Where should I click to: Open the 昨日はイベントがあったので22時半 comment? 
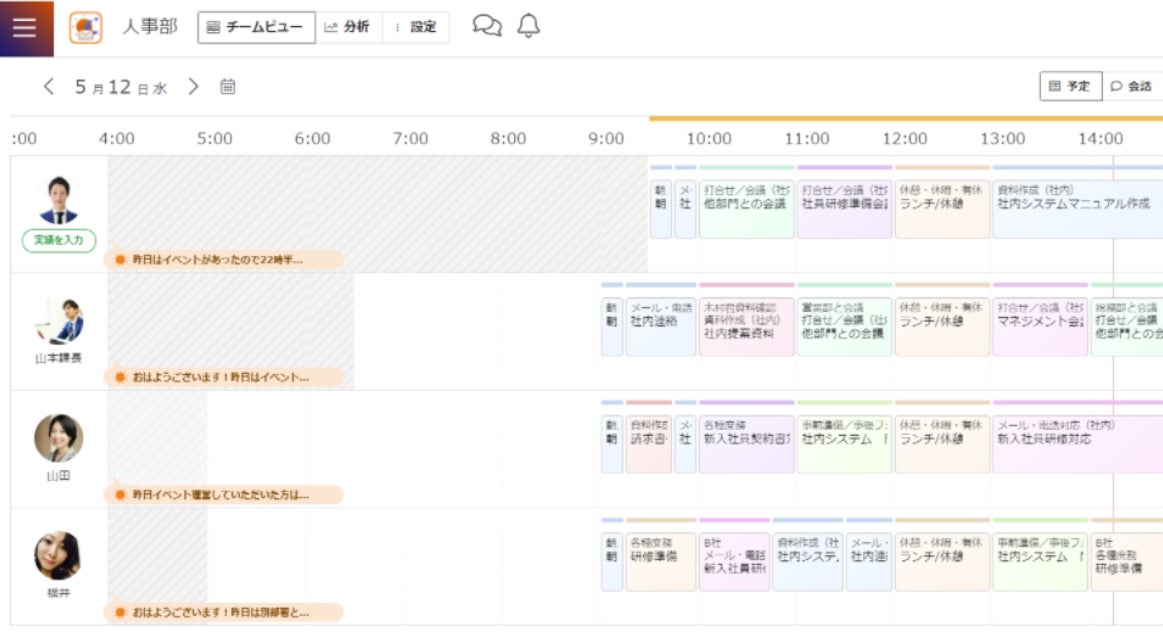pyautogui.click(x=224, y=259)
